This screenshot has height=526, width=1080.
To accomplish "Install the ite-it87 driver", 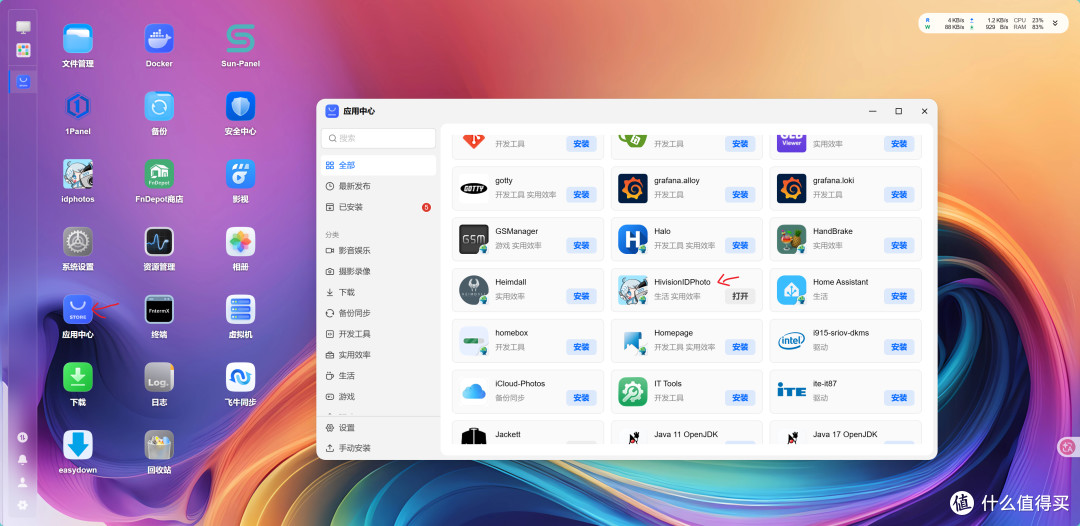I will coord(899,398).
